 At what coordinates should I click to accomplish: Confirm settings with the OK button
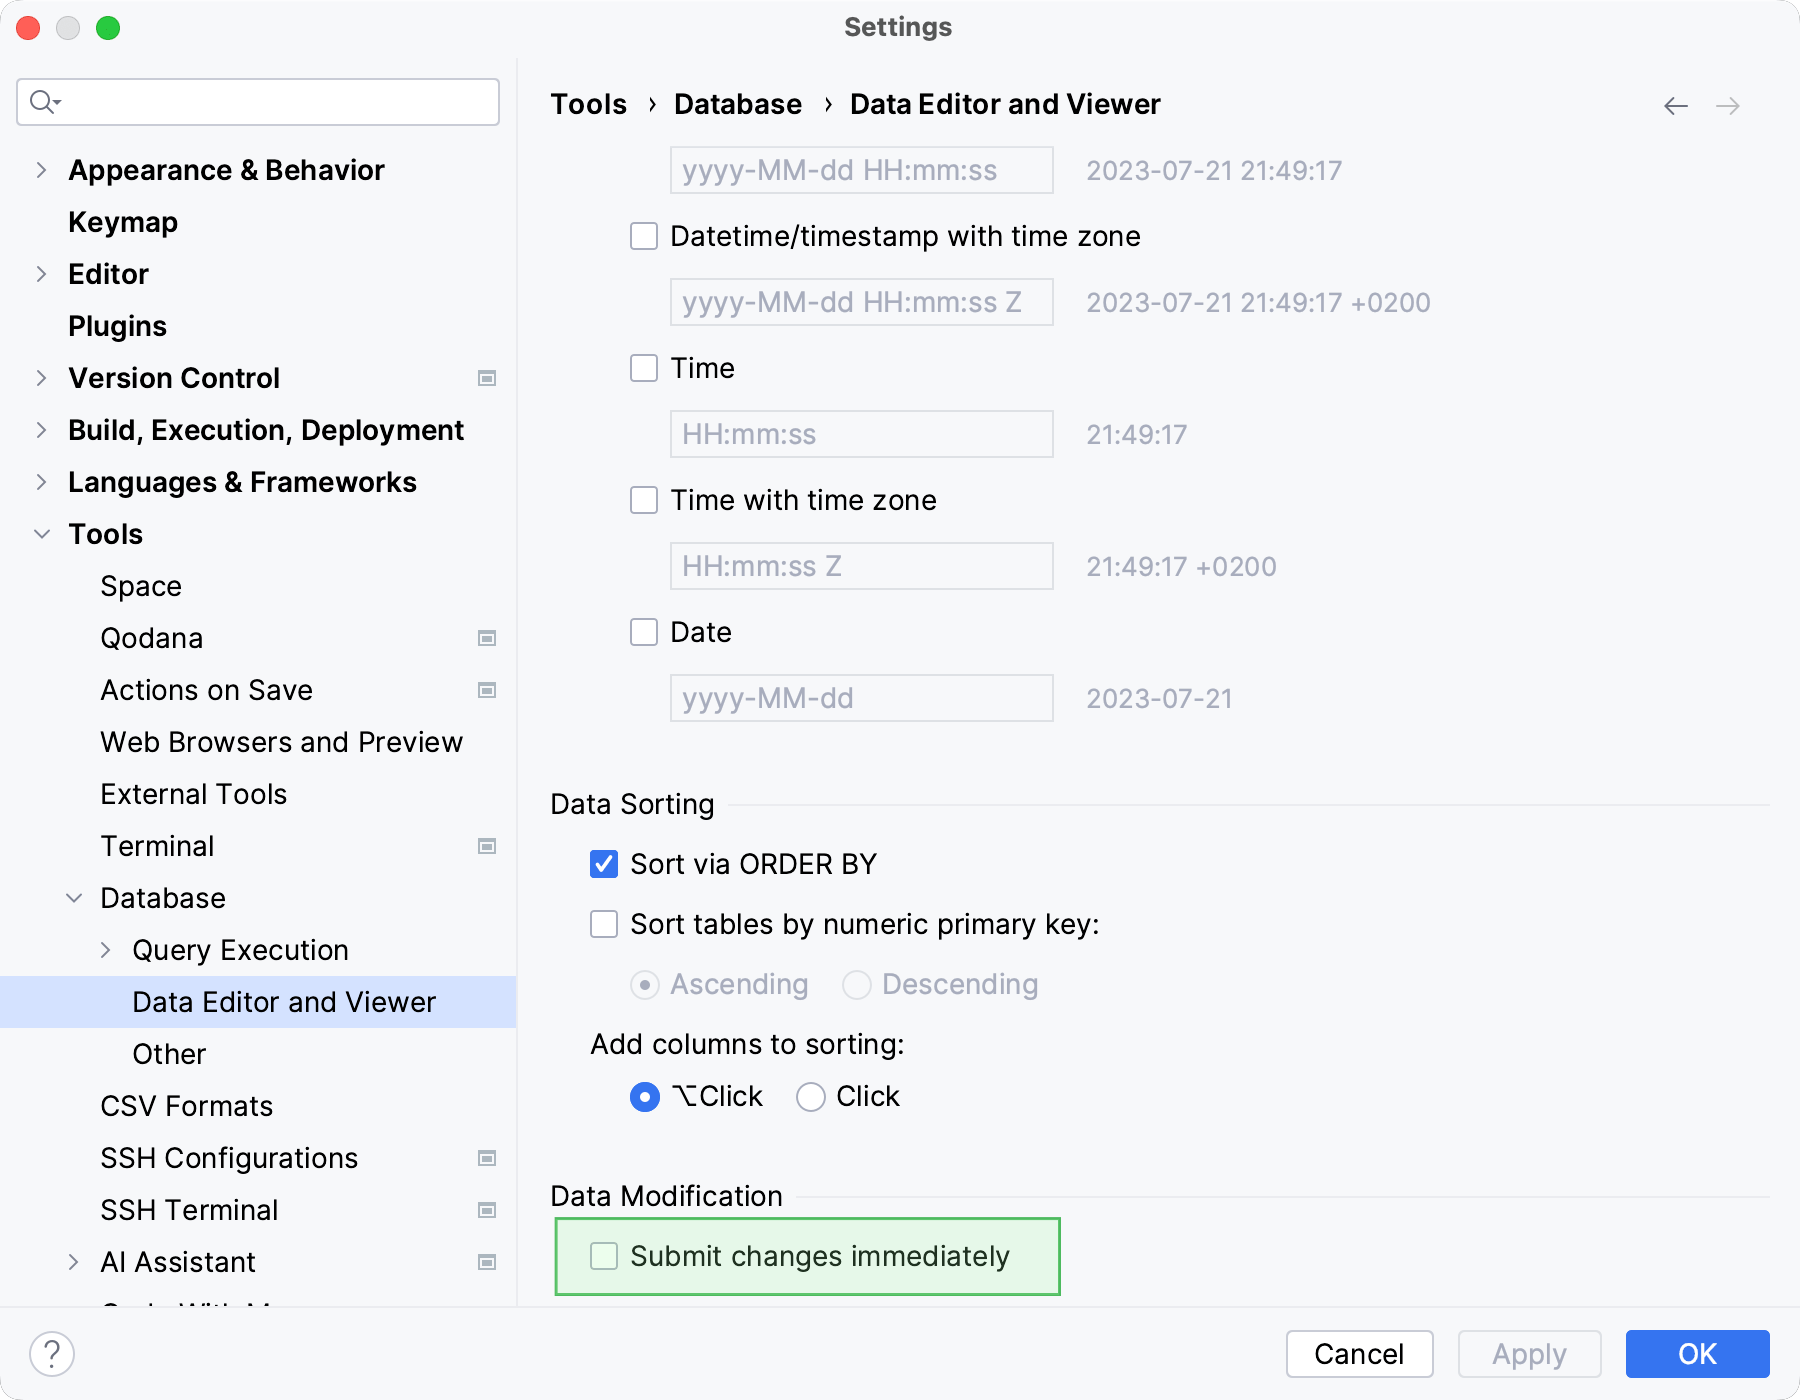[x=1697, y=1354]
